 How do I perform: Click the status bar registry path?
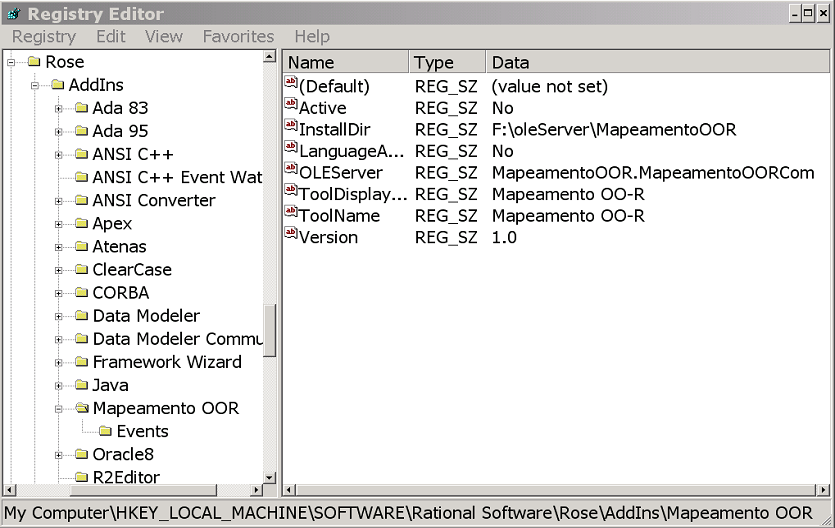[408, 513]
